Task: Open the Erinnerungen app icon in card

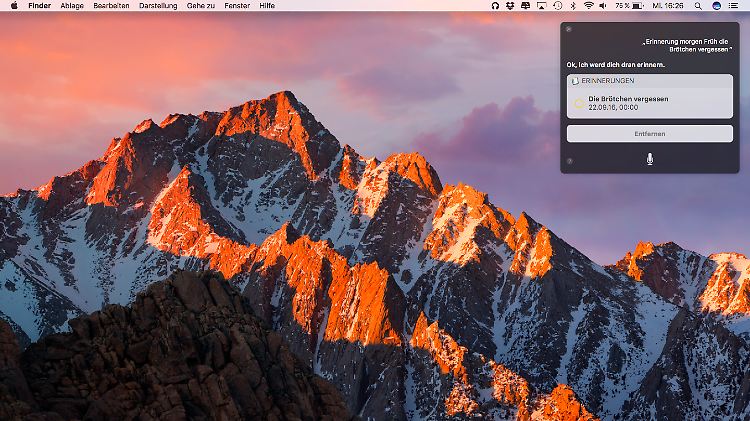Action: (575, 81)
